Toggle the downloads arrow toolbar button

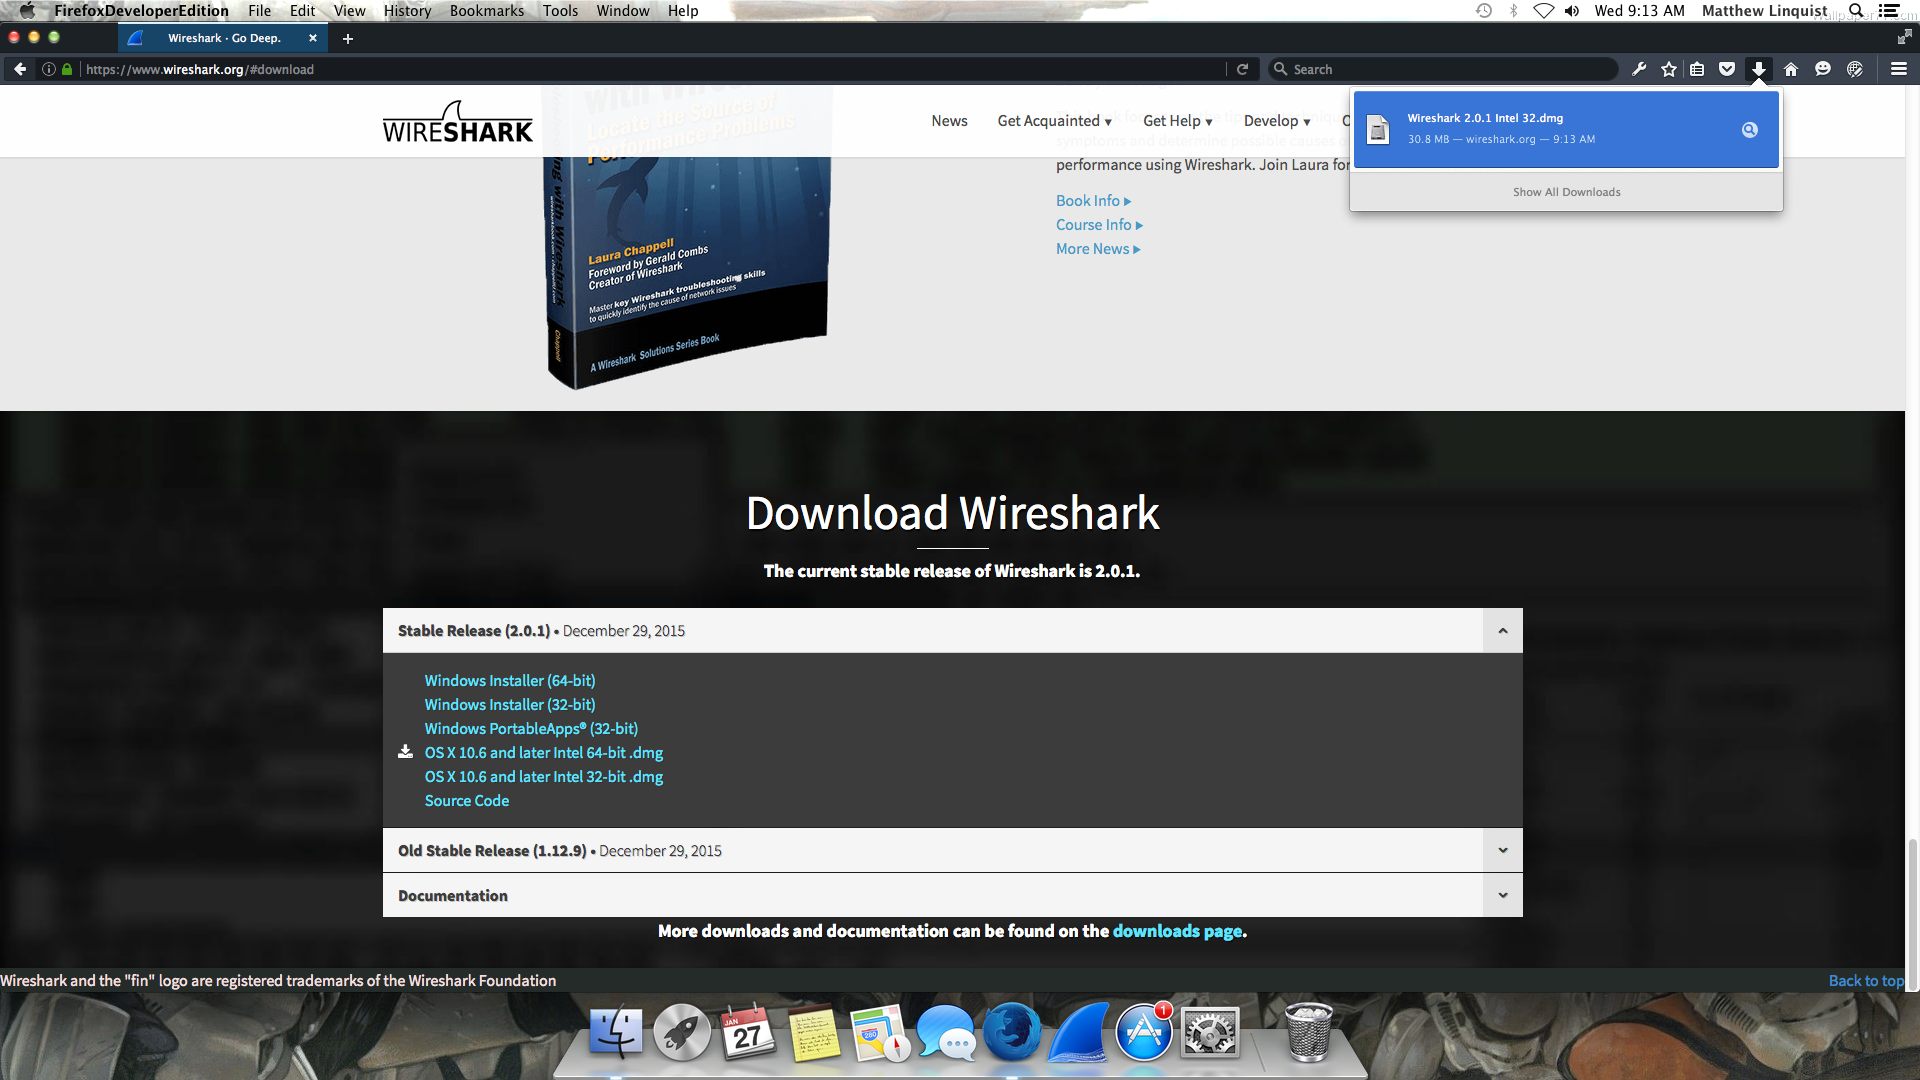tap(1758, 69)
